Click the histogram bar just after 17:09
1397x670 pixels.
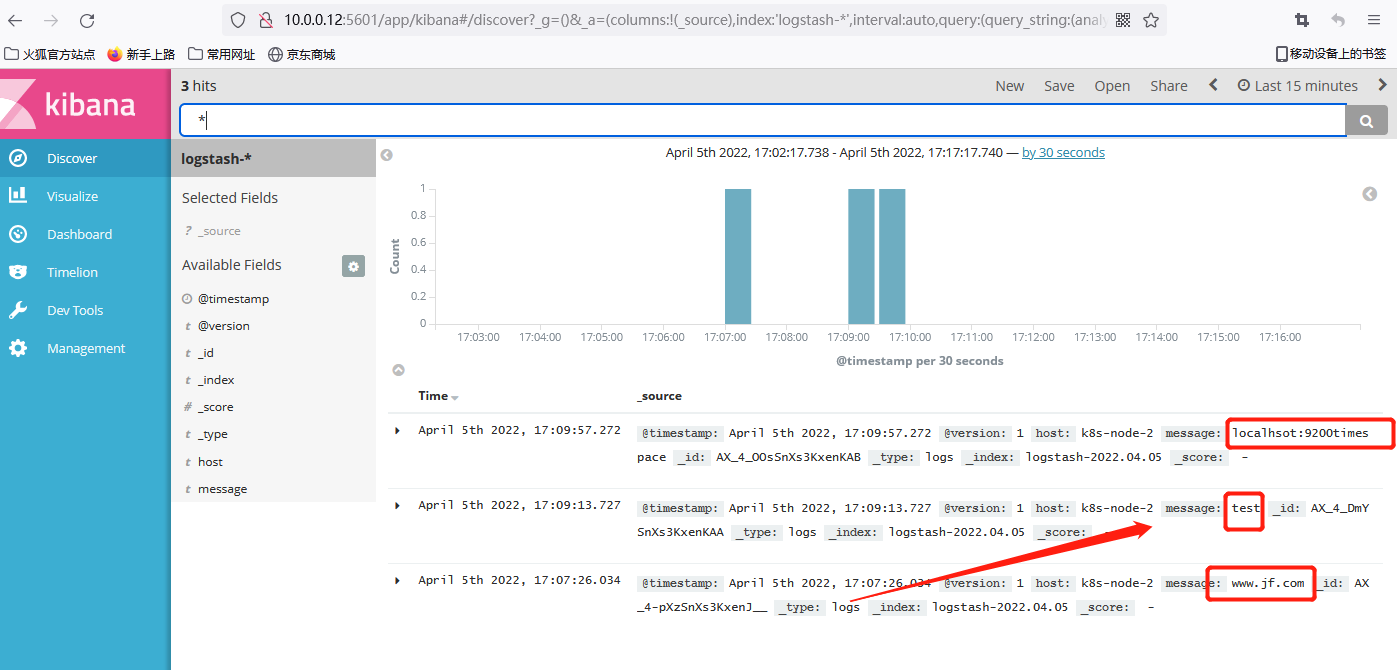tap(861, 256)
